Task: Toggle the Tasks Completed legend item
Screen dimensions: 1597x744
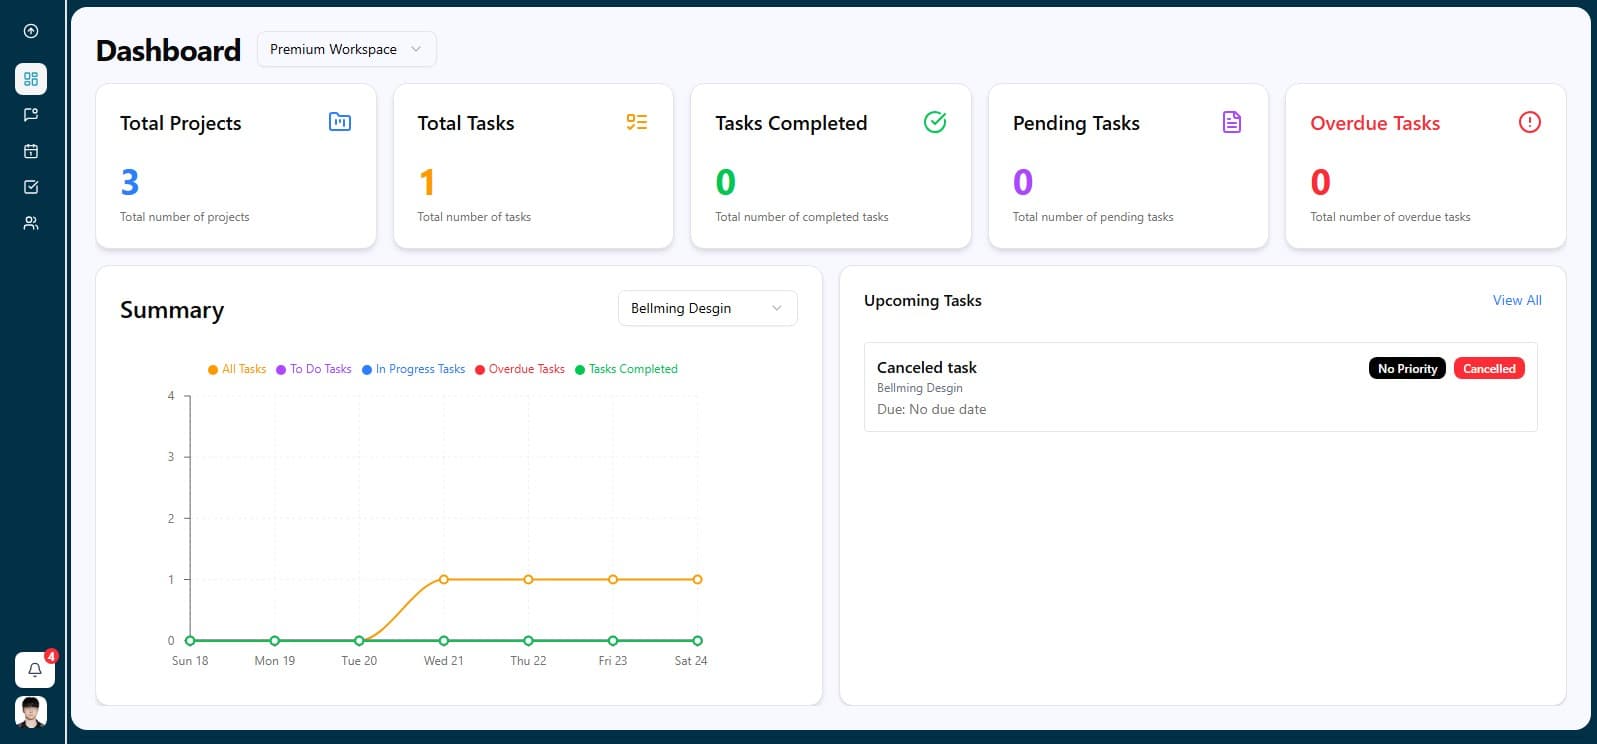Action: (626, 369)
